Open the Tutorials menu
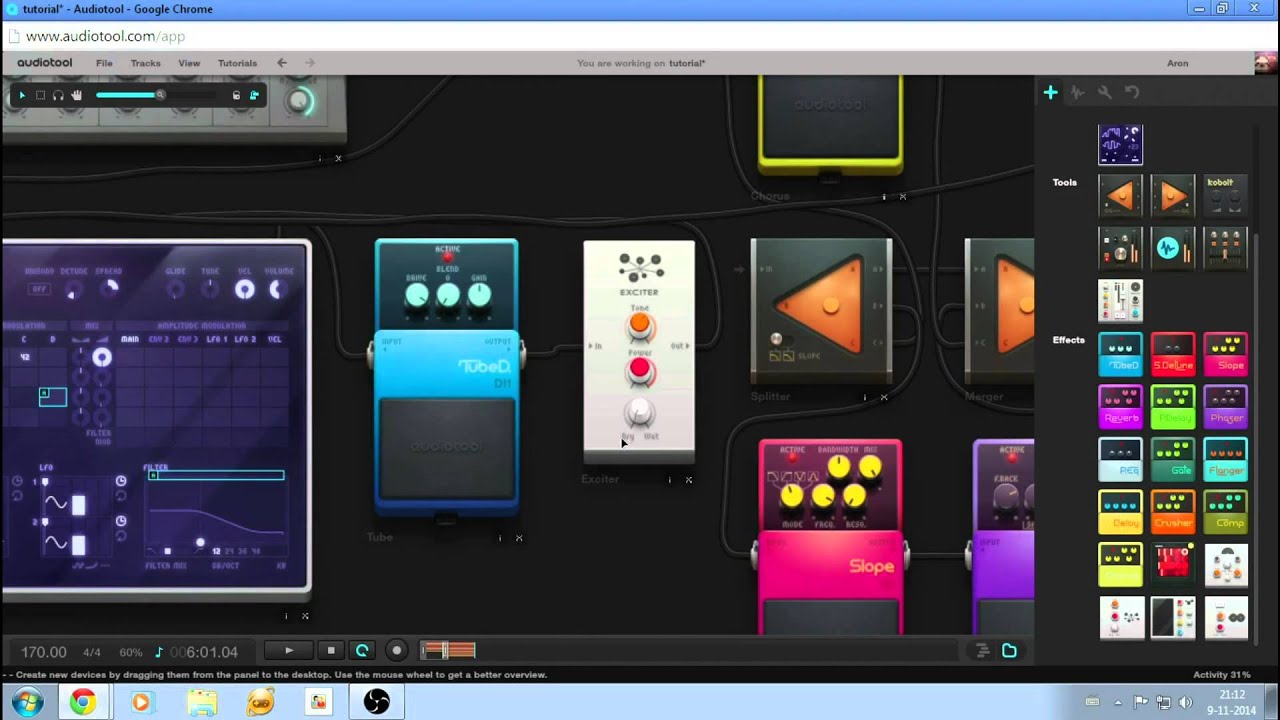Screen dimensions: 1280x720 (x=237, y=63)
